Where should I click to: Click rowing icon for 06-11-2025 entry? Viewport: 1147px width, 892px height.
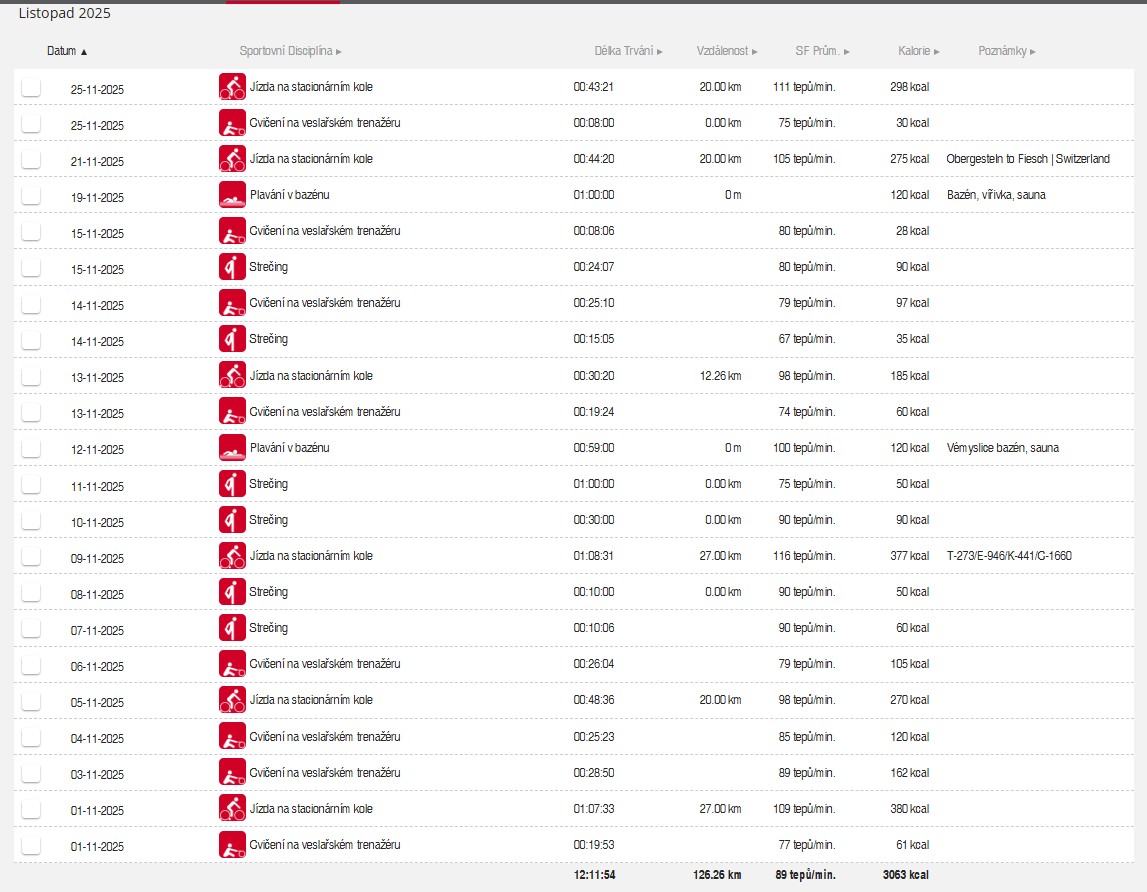coord(232,664)
